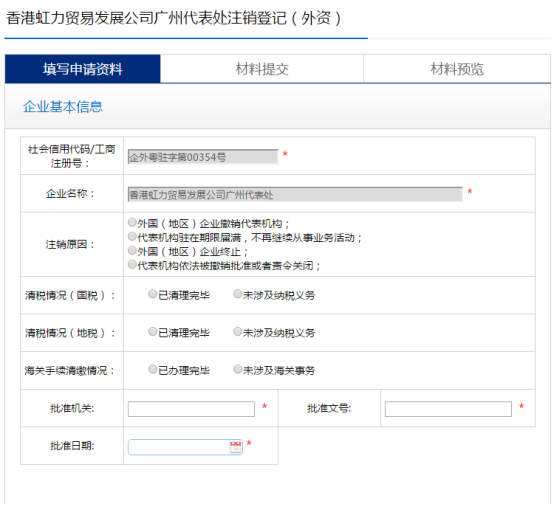Go to 材料预览 tab

[x=457, y=69]
